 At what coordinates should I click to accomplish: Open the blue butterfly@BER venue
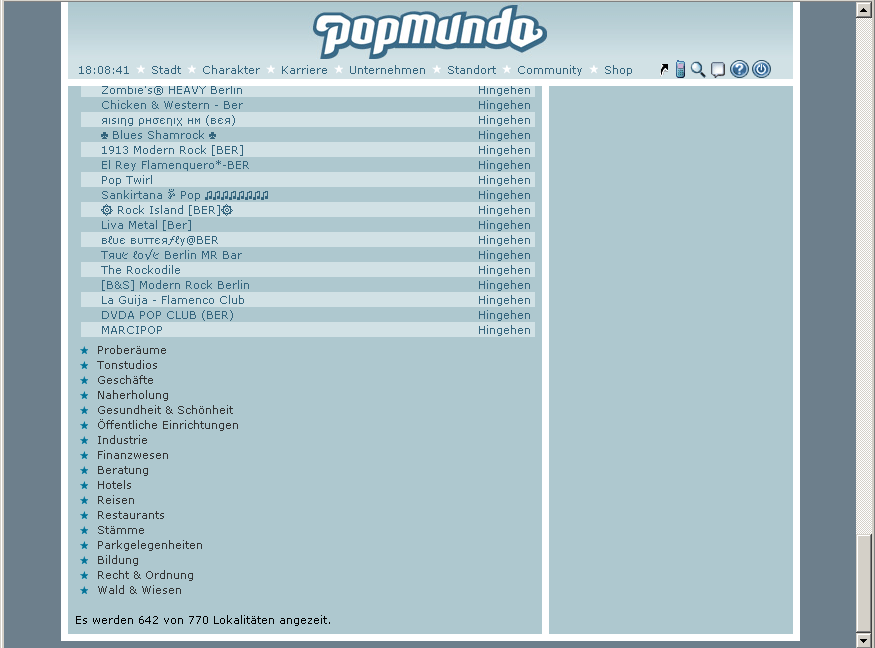[x=160, y=241]
